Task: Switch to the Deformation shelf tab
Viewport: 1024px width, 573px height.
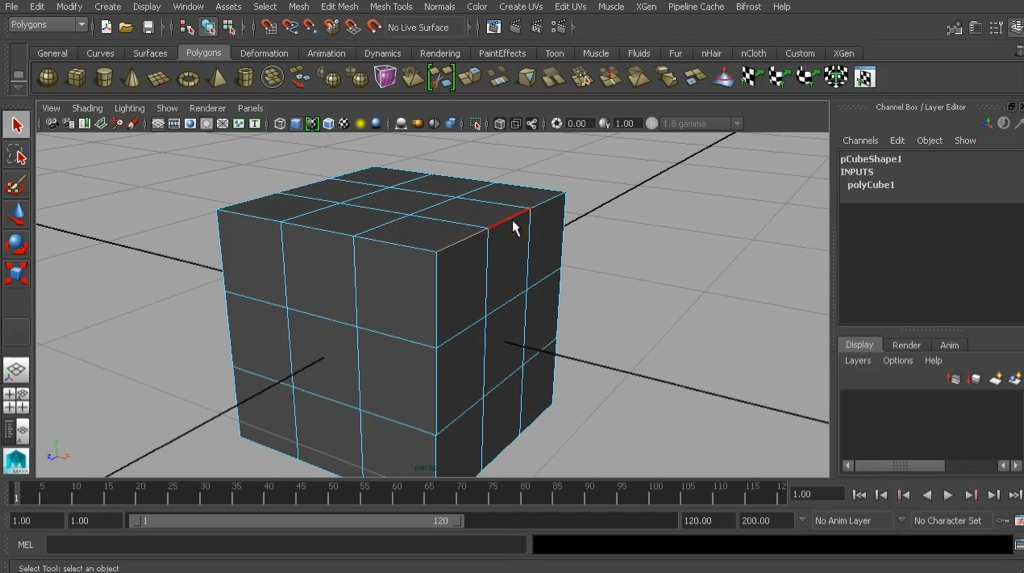Action: coord(264,53)
